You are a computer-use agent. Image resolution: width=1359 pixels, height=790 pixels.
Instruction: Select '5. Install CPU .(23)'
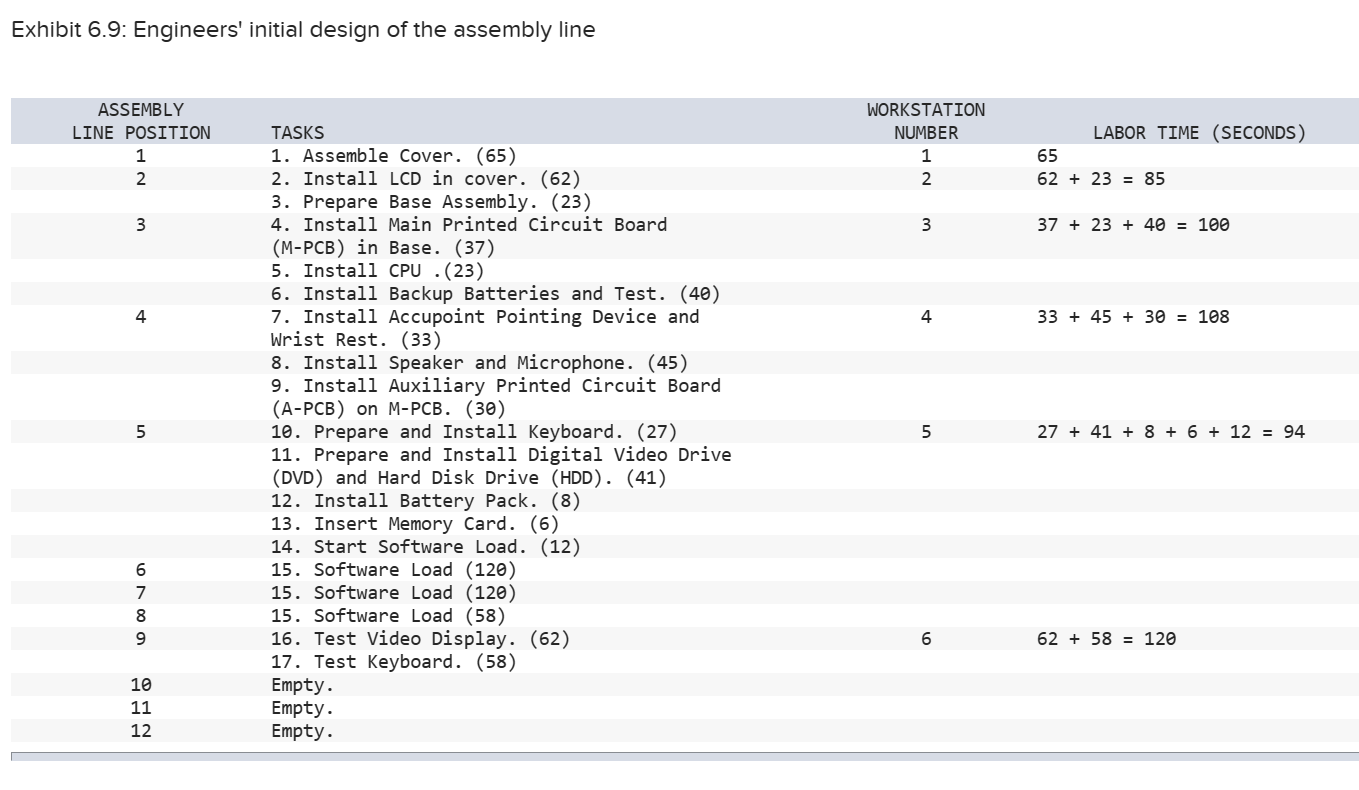click(378, 271)
